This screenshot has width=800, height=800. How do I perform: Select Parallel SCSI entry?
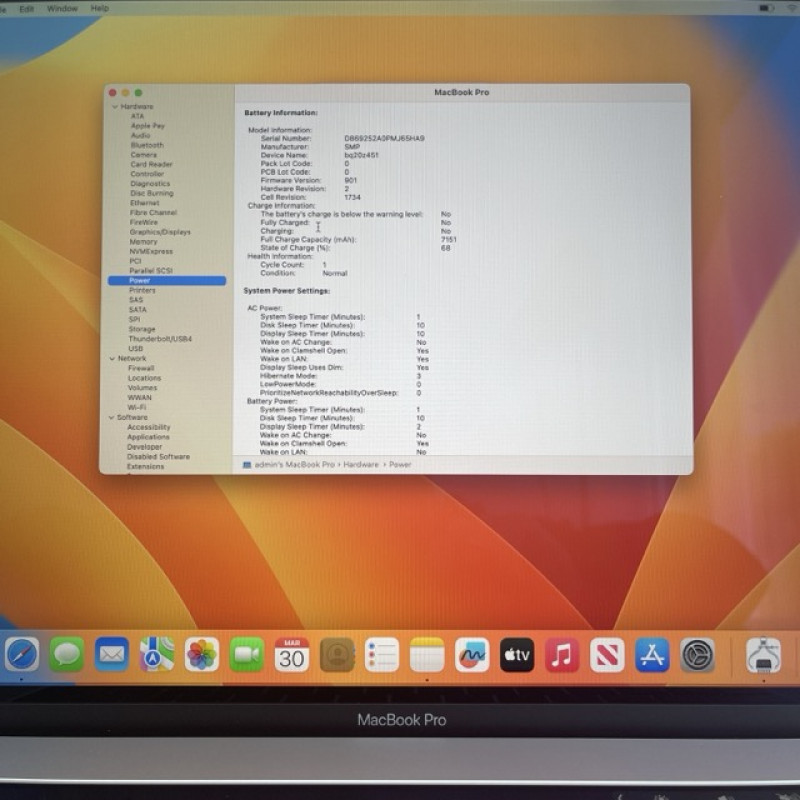[x=151, y=270]
